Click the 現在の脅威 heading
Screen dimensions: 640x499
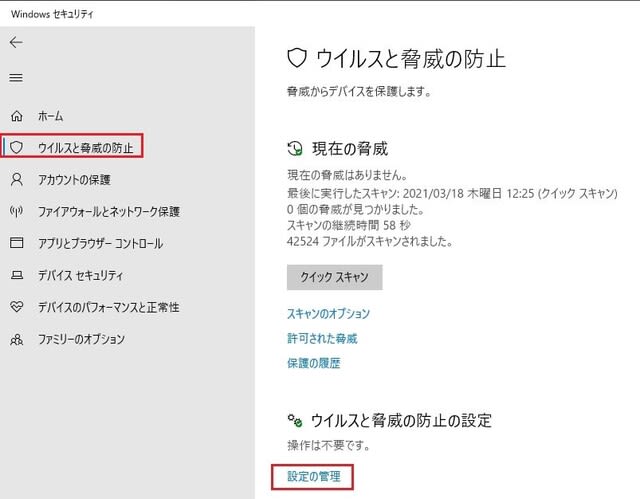pyautogui.click(x=350, y=149)
